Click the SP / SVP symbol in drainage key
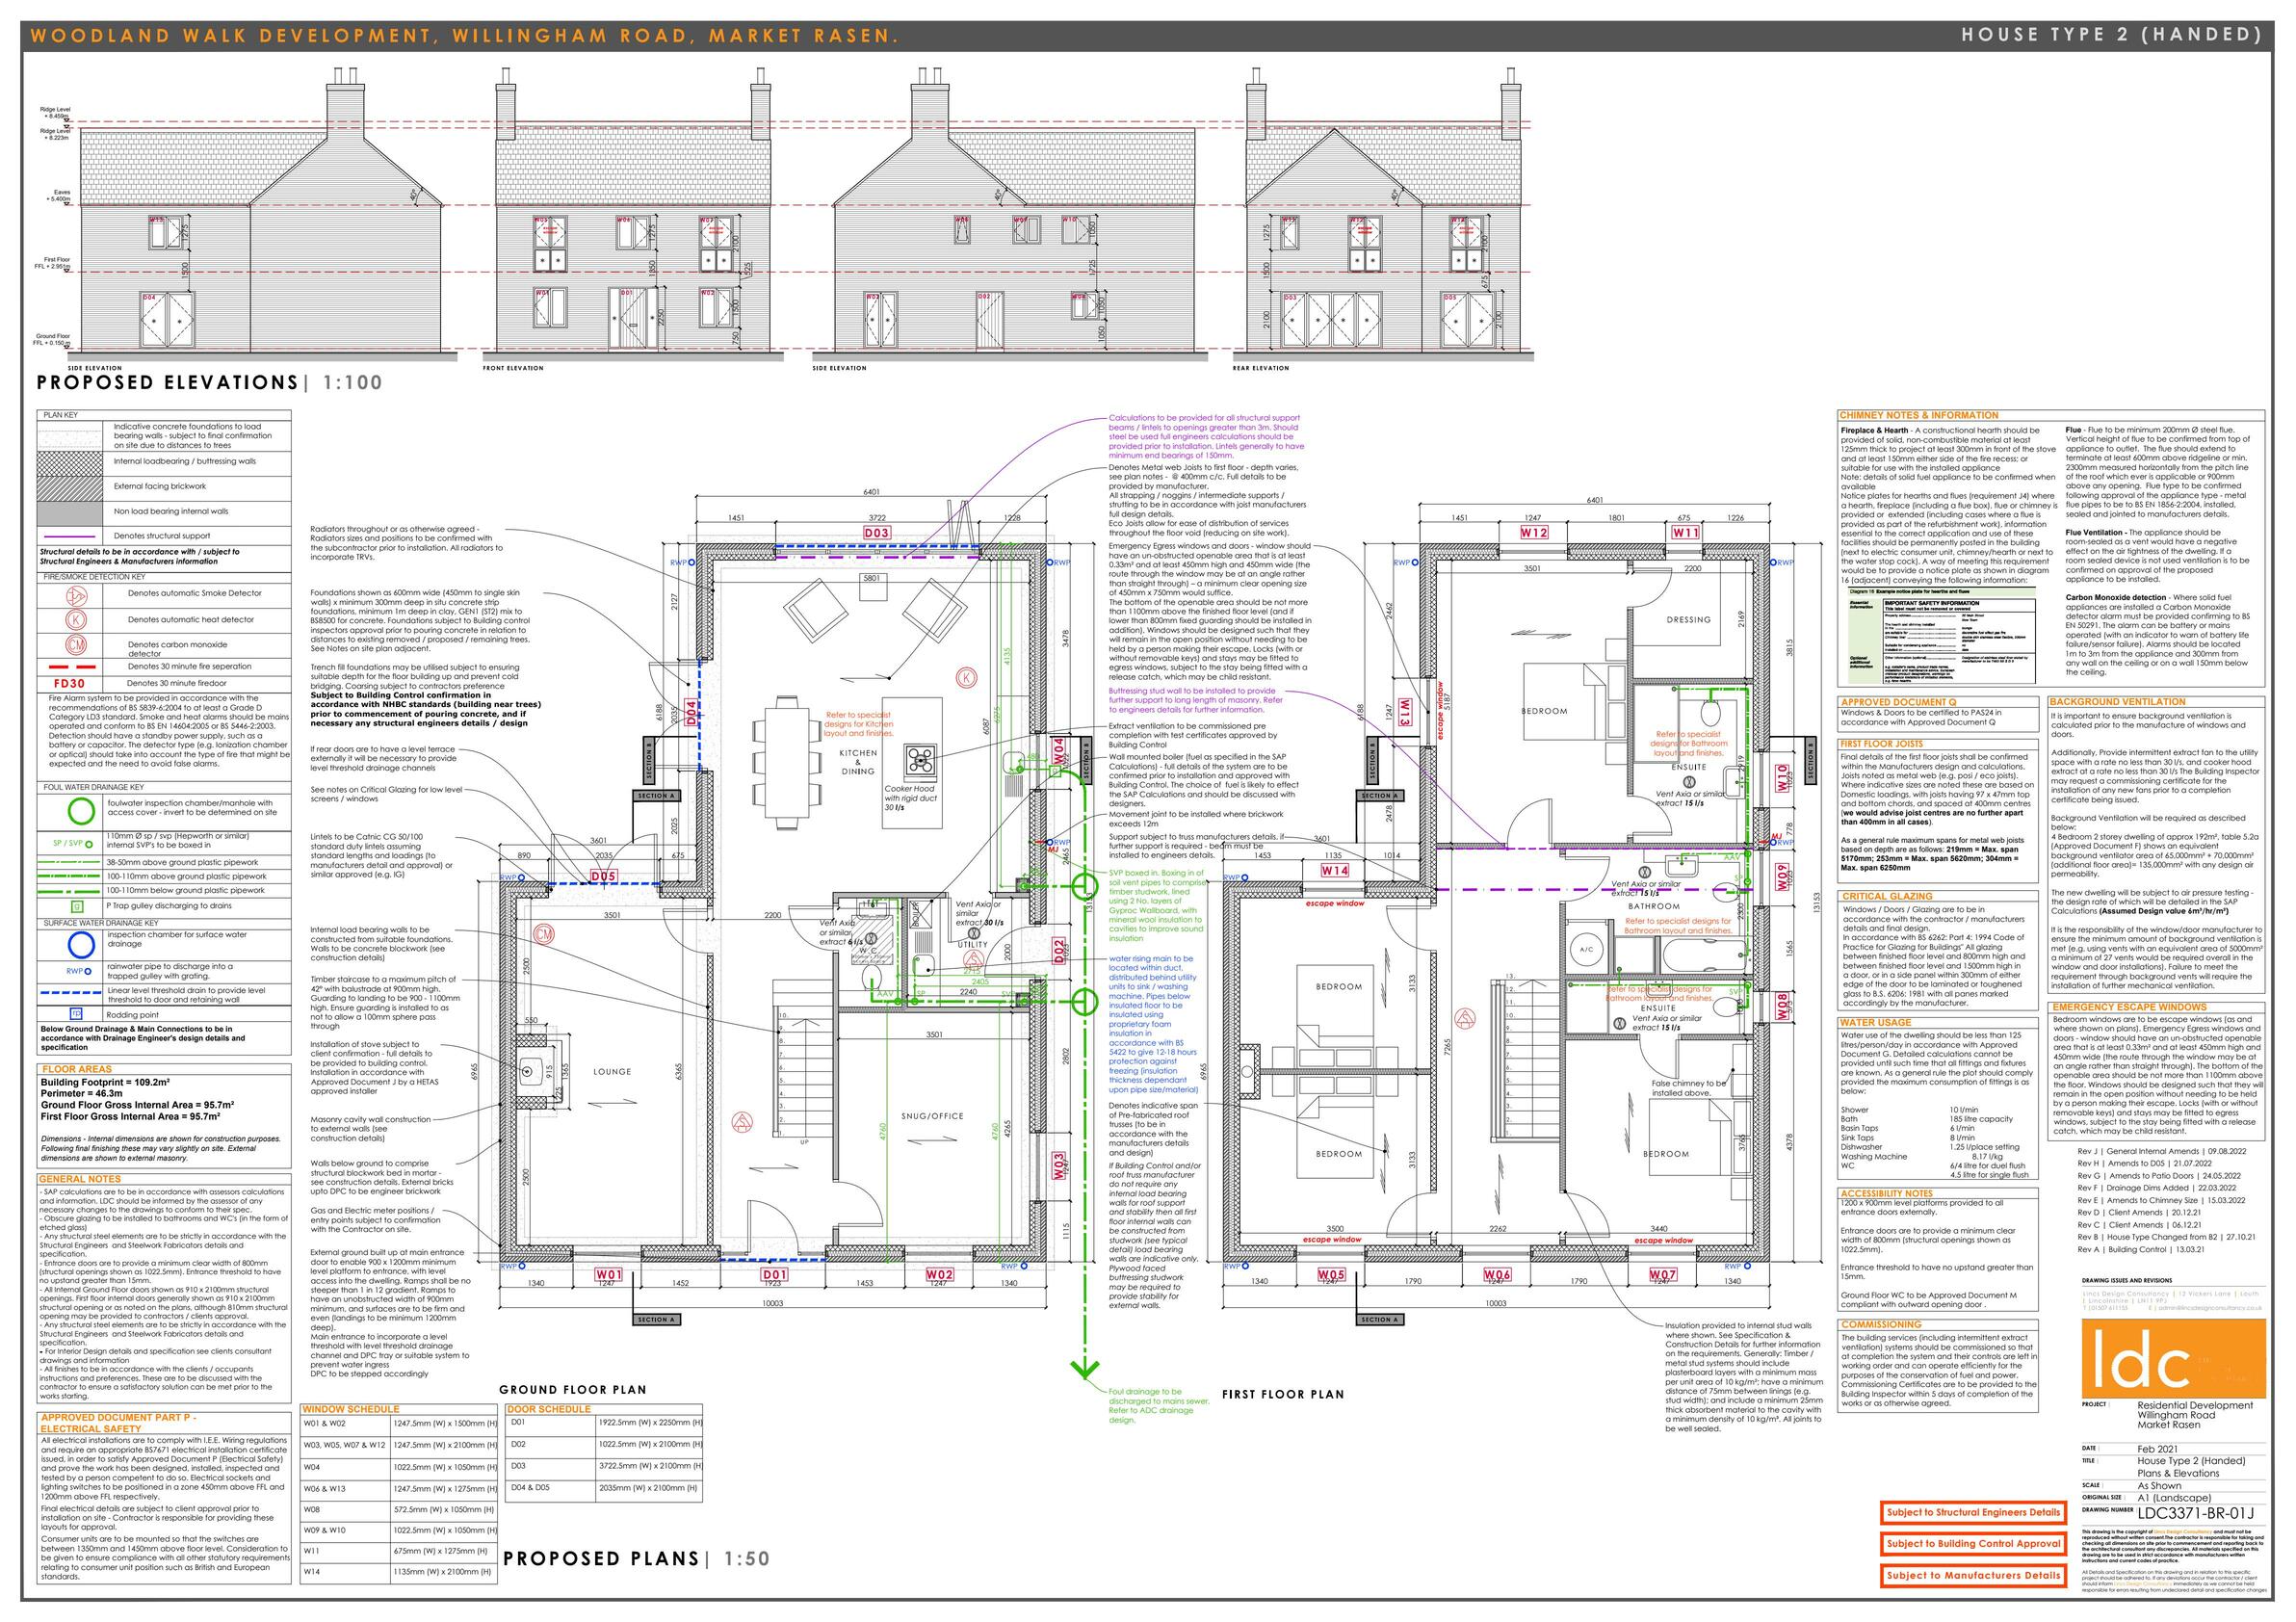2296x1622 pixels. coord(73,844)
